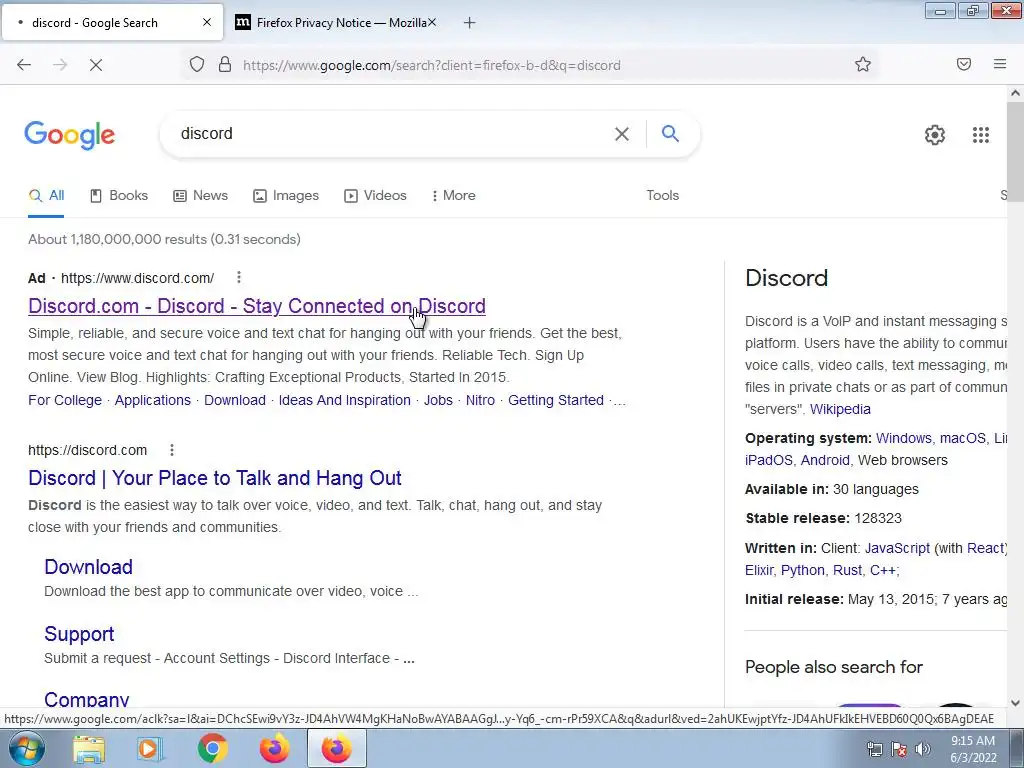1024x768 pixels.
Task: Close the Firefox Privacy Notice tab
Action: 432,22
